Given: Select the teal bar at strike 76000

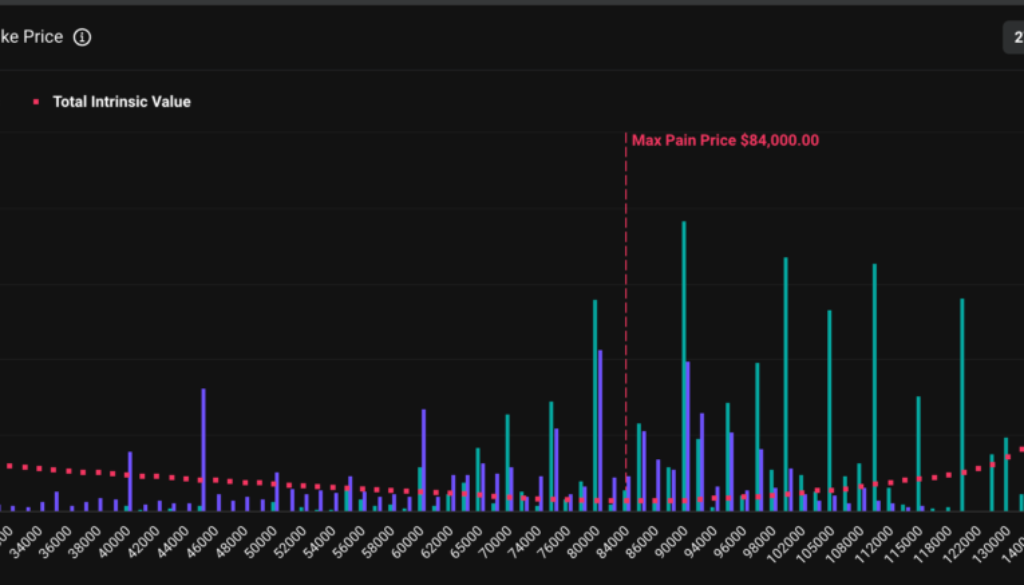Looking at the screenshot, I should (x=551, y=456).
